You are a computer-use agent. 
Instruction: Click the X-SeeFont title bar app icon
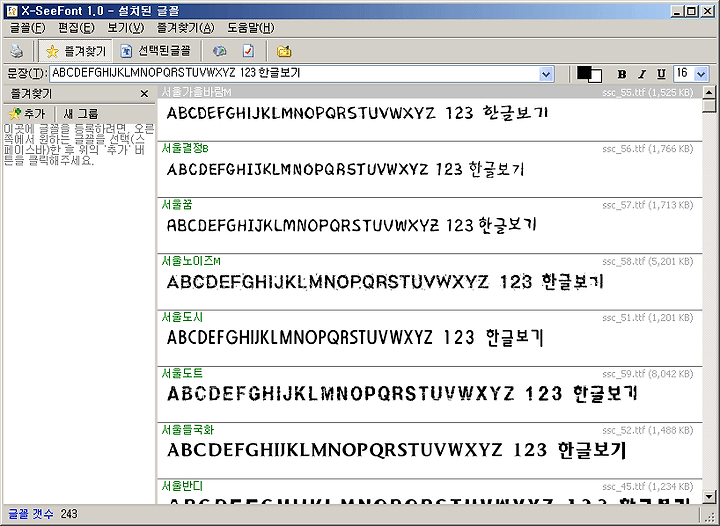coord(12,11)
